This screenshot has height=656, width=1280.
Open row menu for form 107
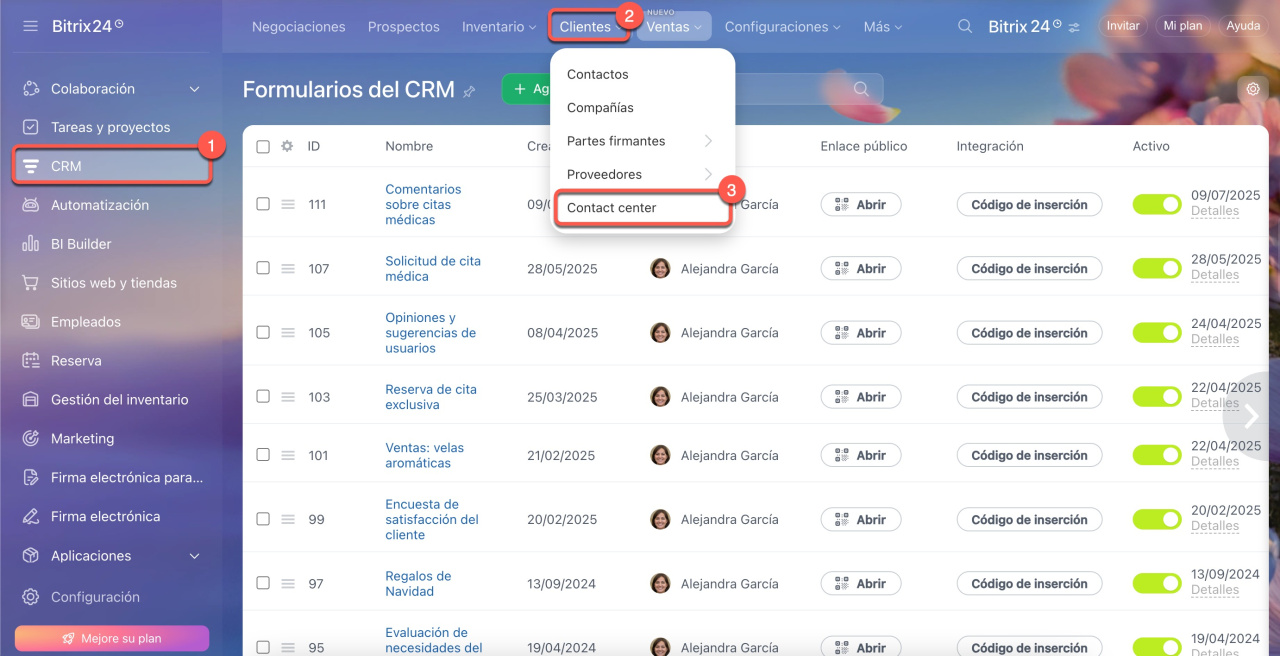[287, 268]
